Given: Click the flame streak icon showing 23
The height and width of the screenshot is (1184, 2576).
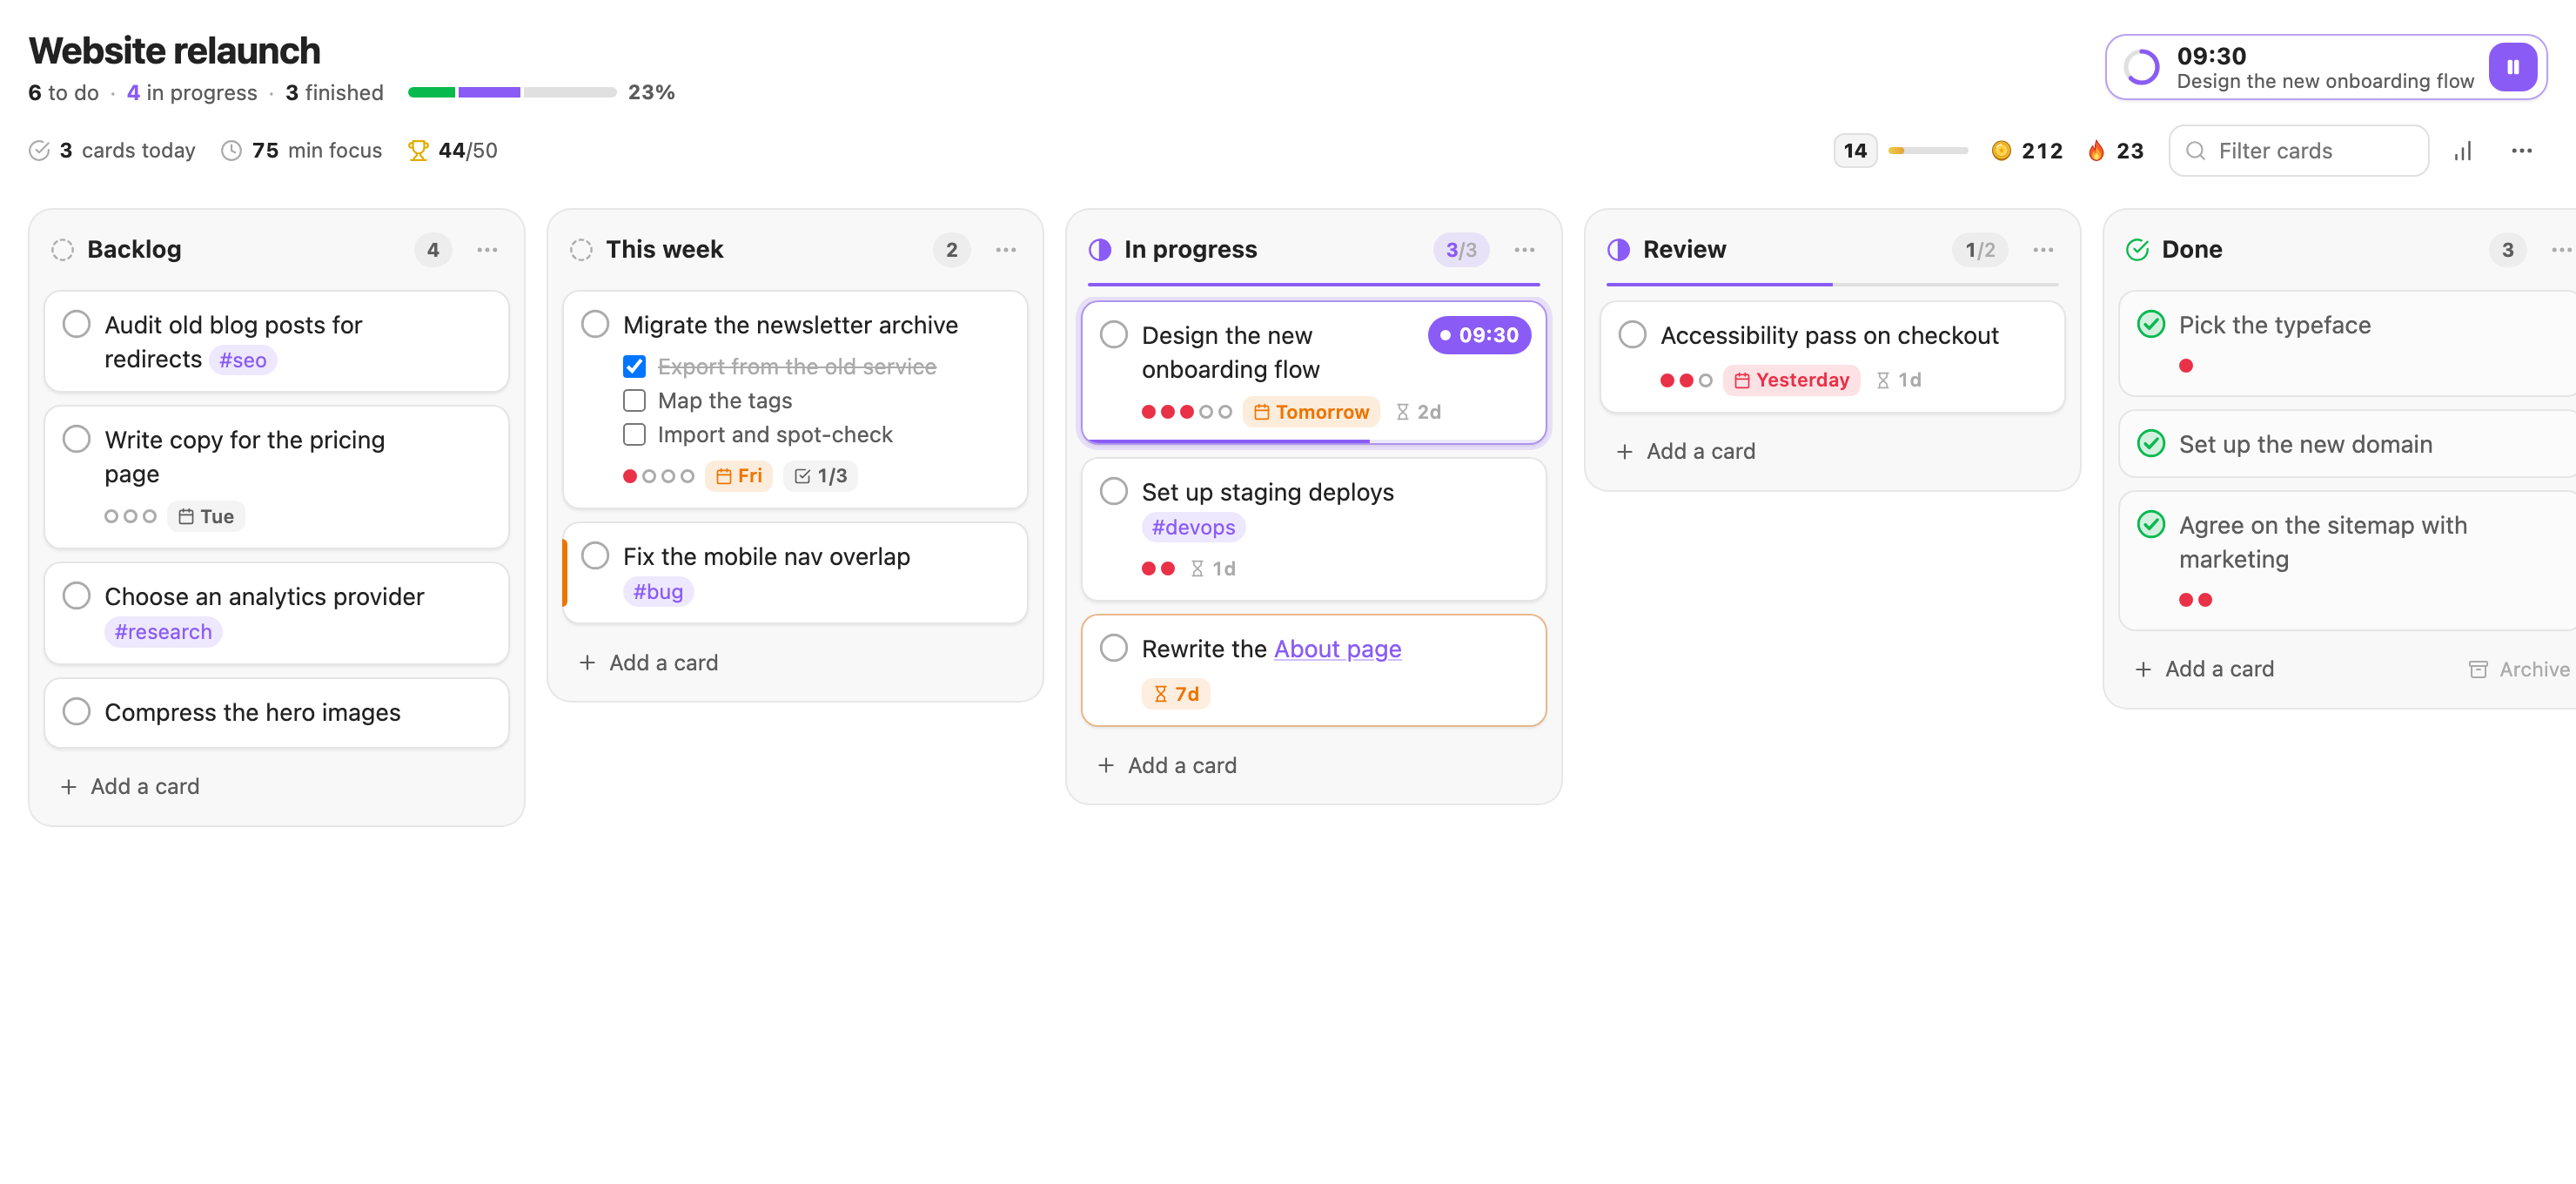Looking at the screenshot, I should click(2096, 151).
